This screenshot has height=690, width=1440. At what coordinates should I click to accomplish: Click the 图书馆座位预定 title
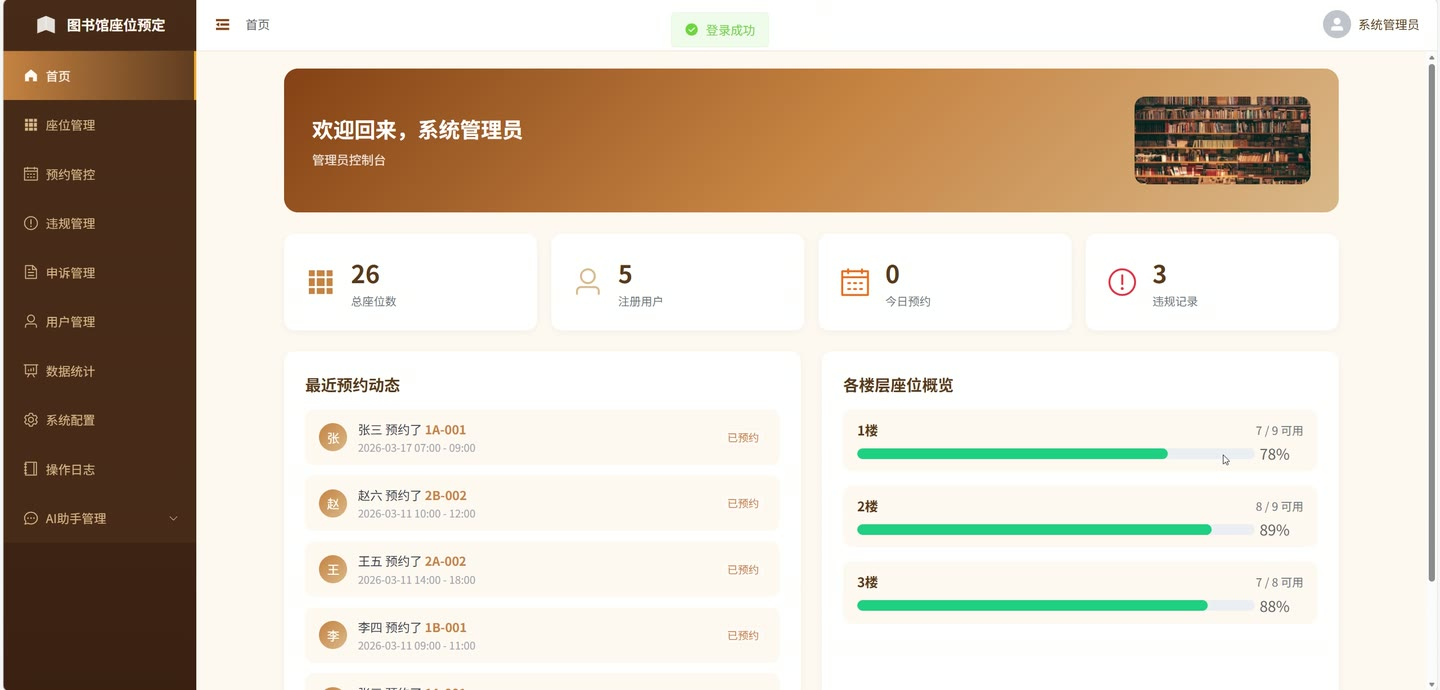point(116,25)
